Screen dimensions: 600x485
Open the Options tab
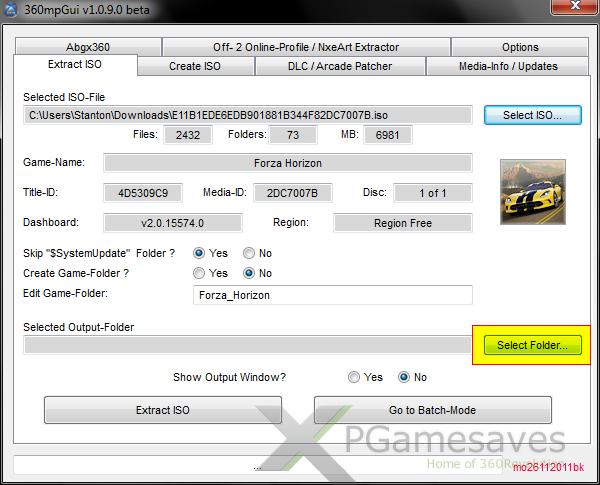click(x=520, y=47)
